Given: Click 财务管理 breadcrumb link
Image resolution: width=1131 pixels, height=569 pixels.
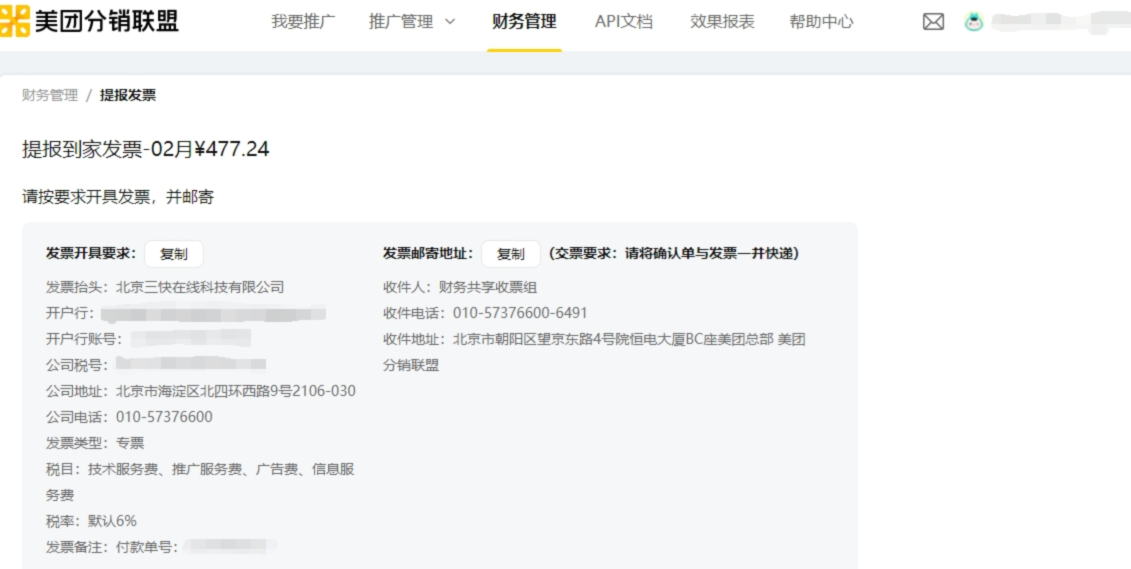Looking at the screenshot, I should pyautogui.click(x=50, y=95).
